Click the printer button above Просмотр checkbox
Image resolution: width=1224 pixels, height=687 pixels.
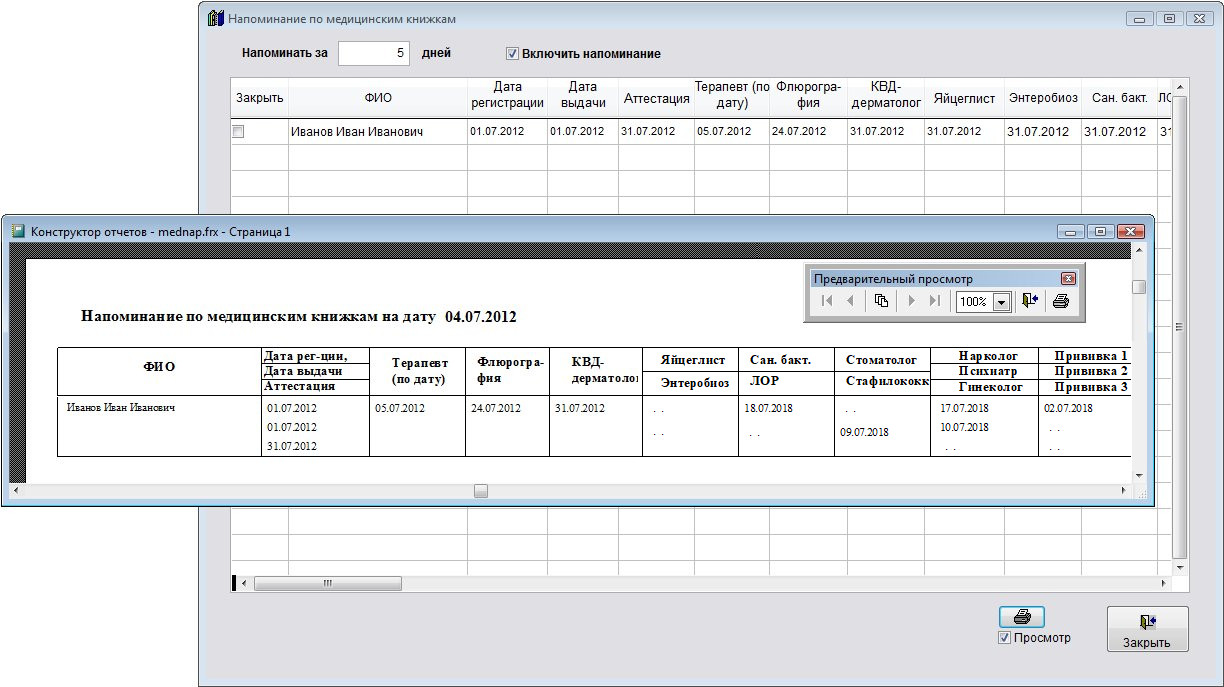coord(1021,617)
